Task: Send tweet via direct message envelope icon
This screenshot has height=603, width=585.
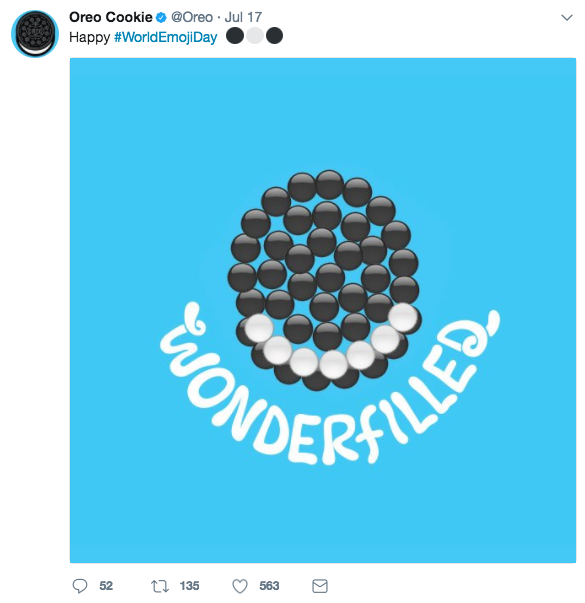Action: point(320,586)
